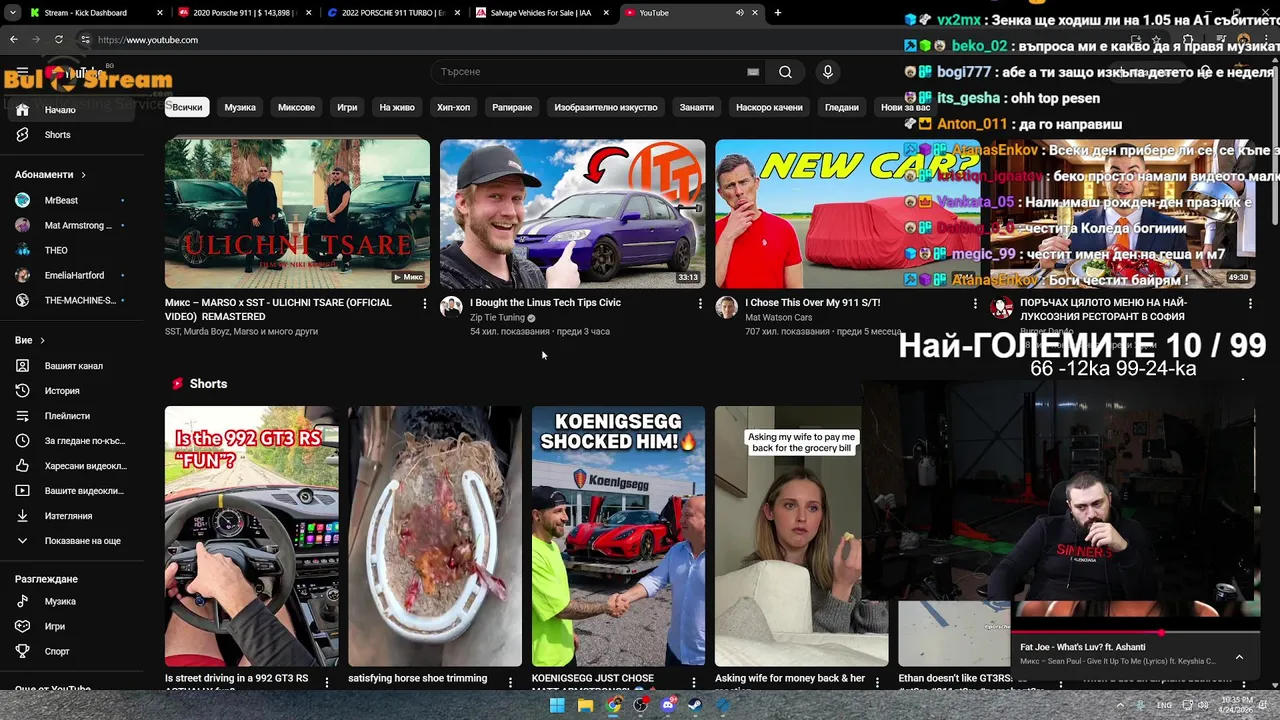Select the Всички filter chip
The height and width of the screenshot is (720, 1280).
coord(186,107)
